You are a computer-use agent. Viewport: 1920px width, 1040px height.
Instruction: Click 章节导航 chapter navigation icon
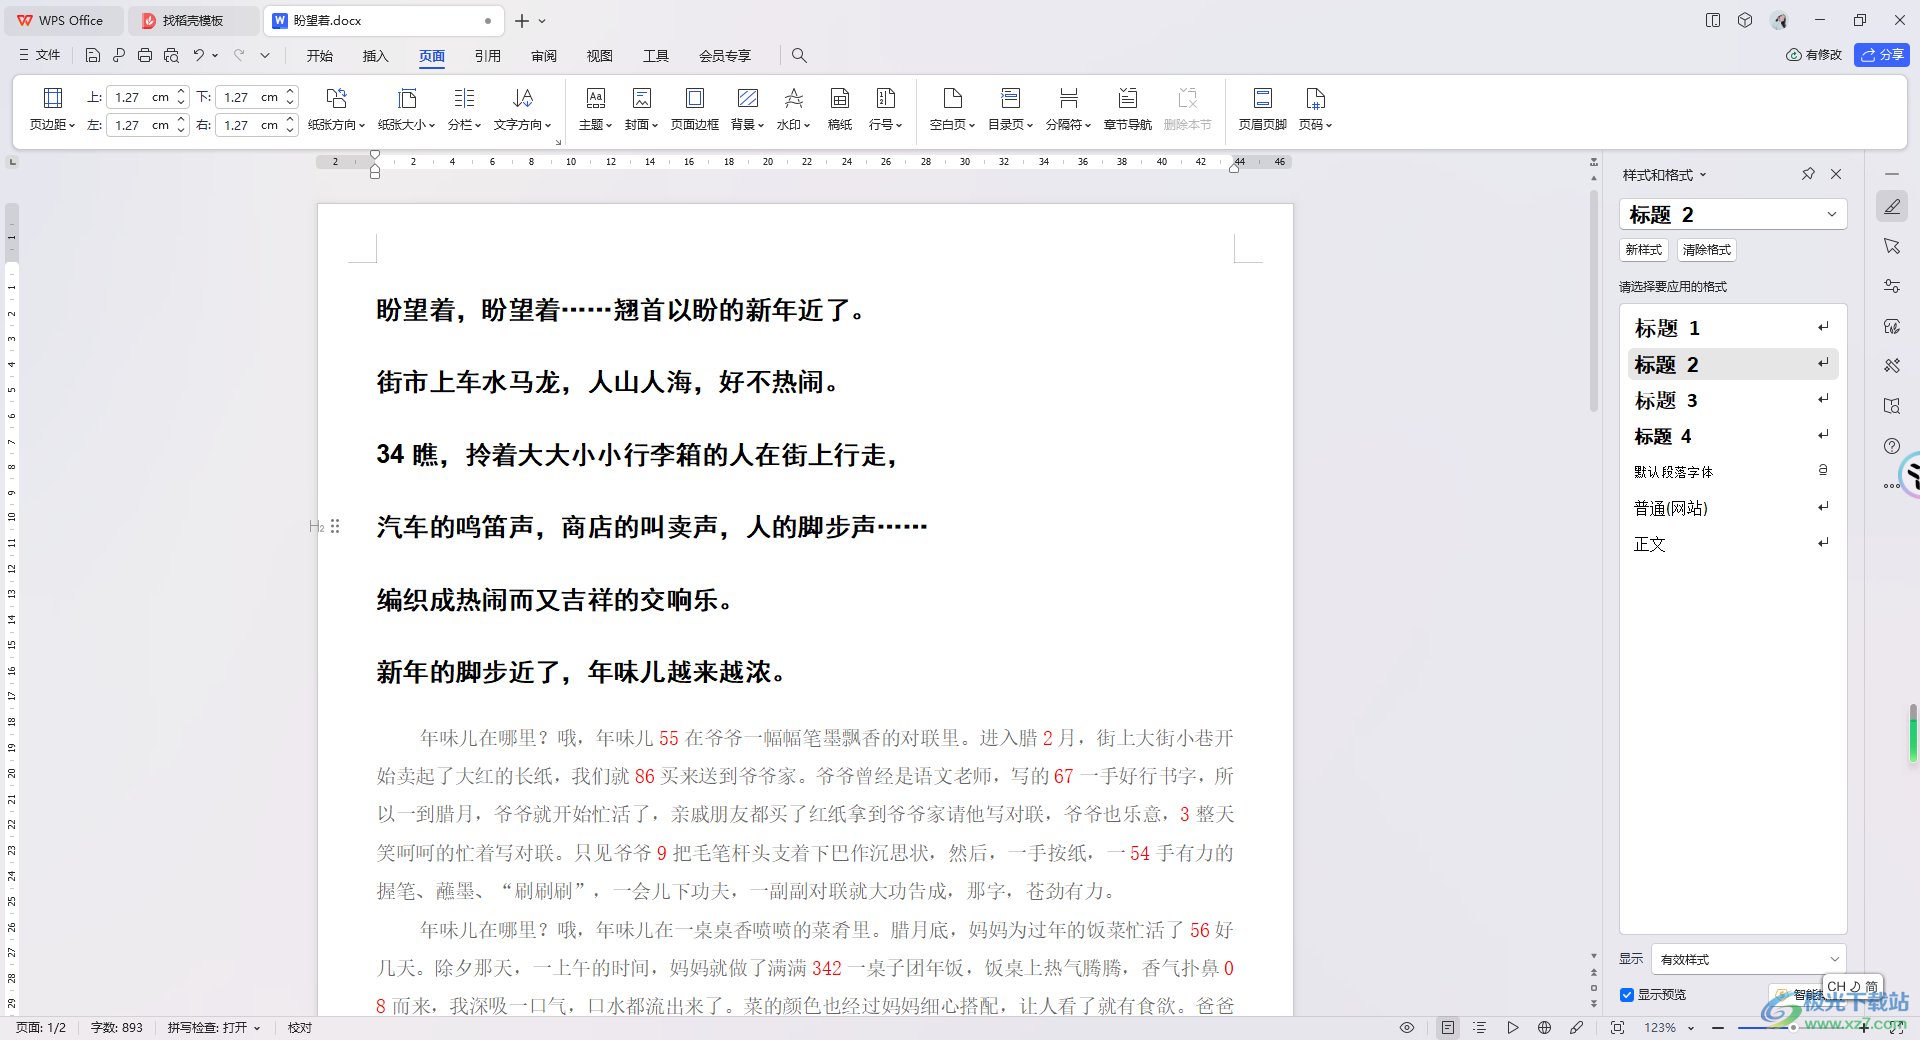1127,109
